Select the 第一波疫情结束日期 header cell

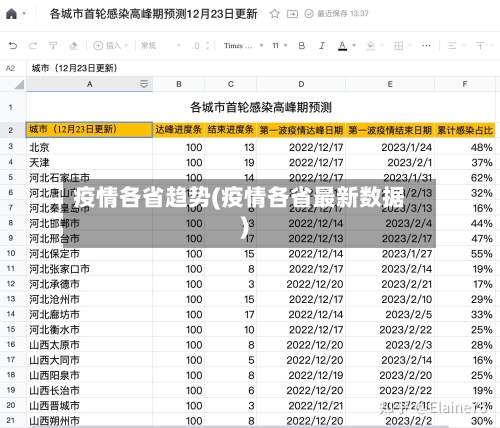[x=390, y=130]
